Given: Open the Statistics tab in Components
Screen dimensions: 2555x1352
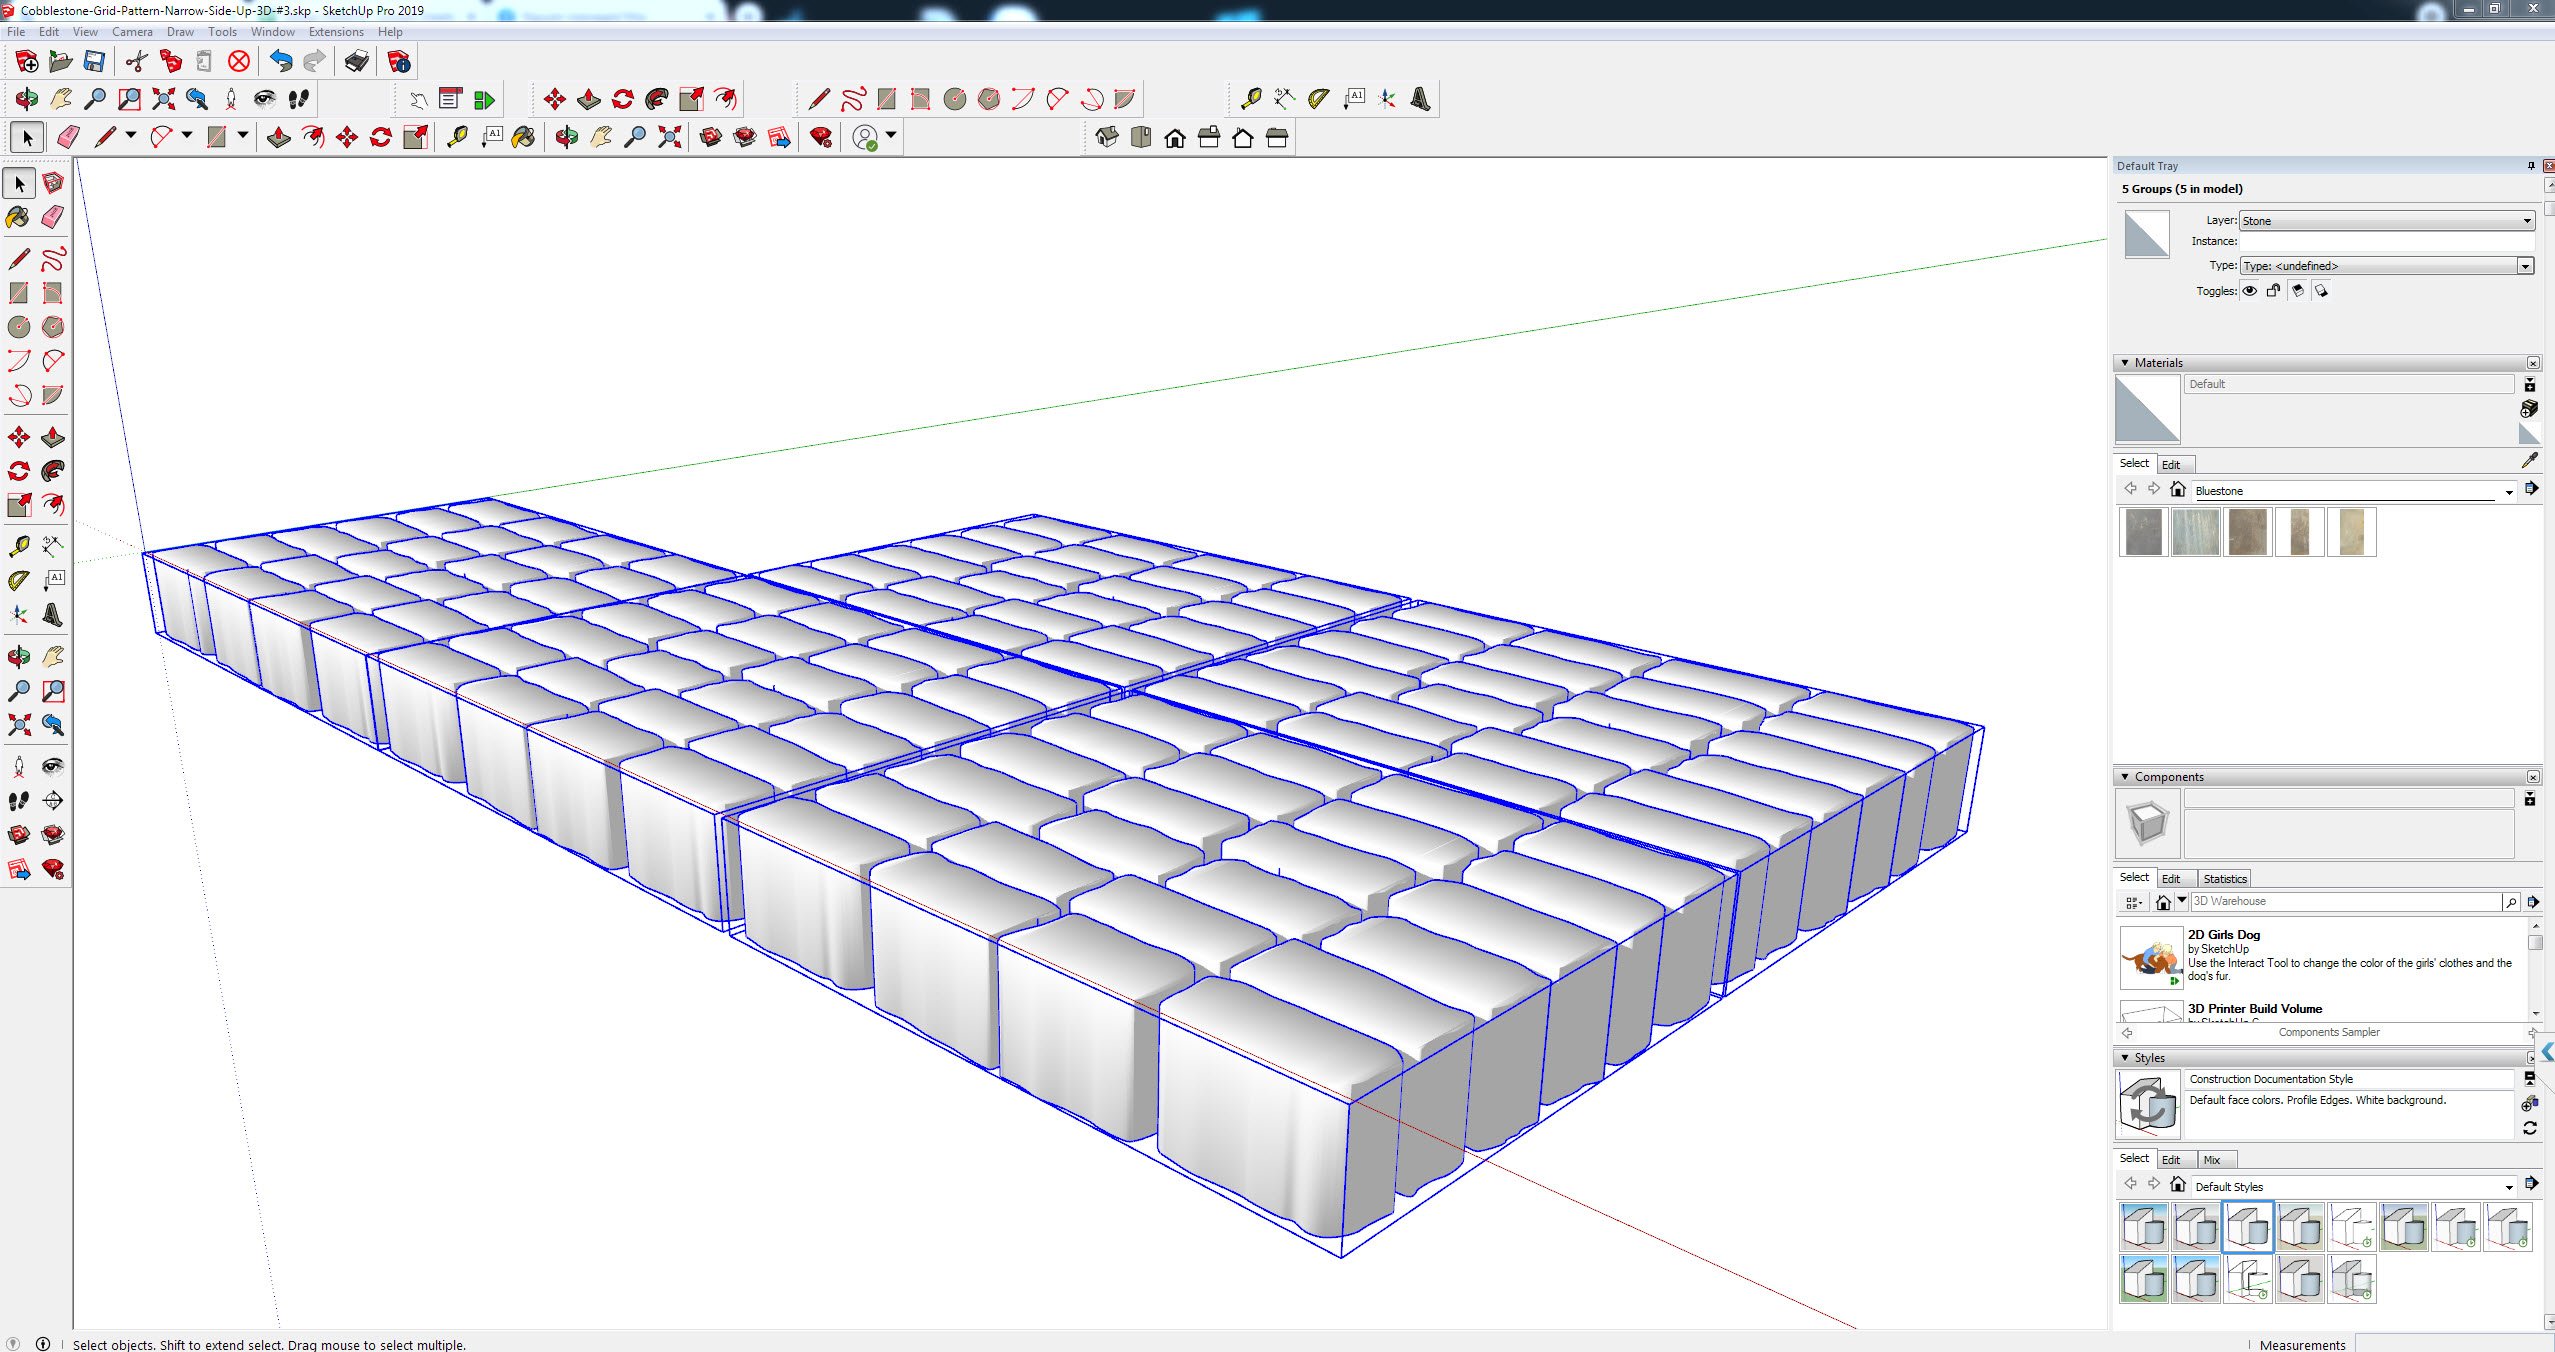Looking at the screenshot, I should (x=2224, y=877).
